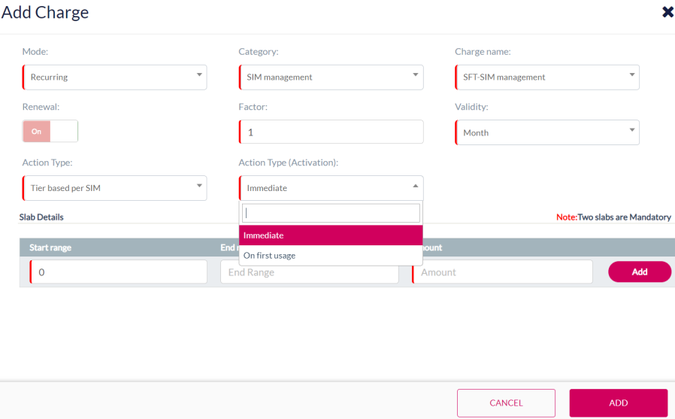Toggle the Renewal On switch
This screenshot has width=675, height=419.
click(x=50, y=131)
